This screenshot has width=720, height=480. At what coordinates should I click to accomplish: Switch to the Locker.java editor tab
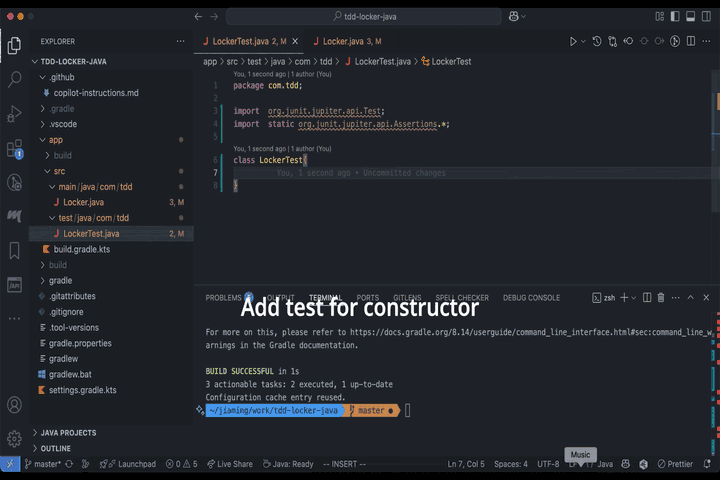click(347, 41)
